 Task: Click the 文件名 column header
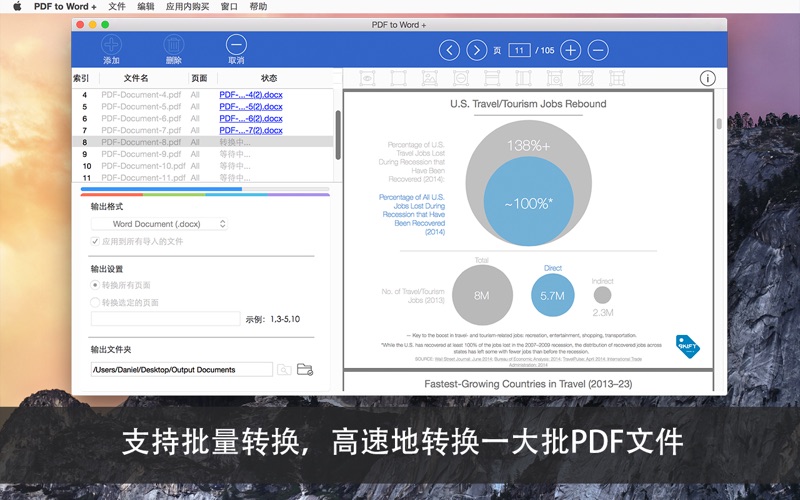click(x=136, y=78)
